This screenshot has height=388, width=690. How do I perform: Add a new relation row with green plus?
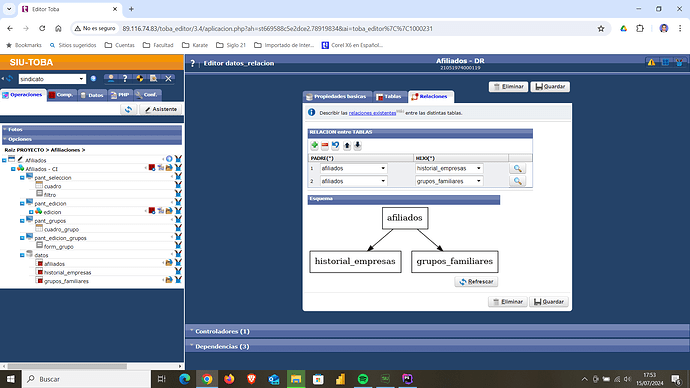click(x=314, y=145)
